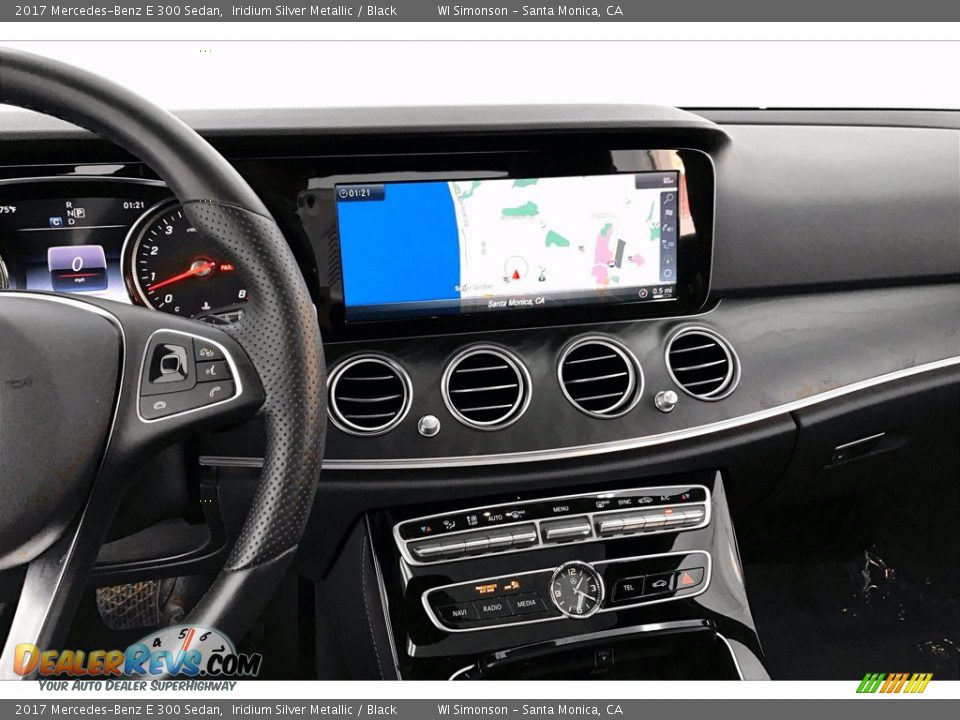Tap the voice control icon on the steering wheel
The width and height of the screenshot is (960, 720).
pyautogui.click(x=211, y=370)
